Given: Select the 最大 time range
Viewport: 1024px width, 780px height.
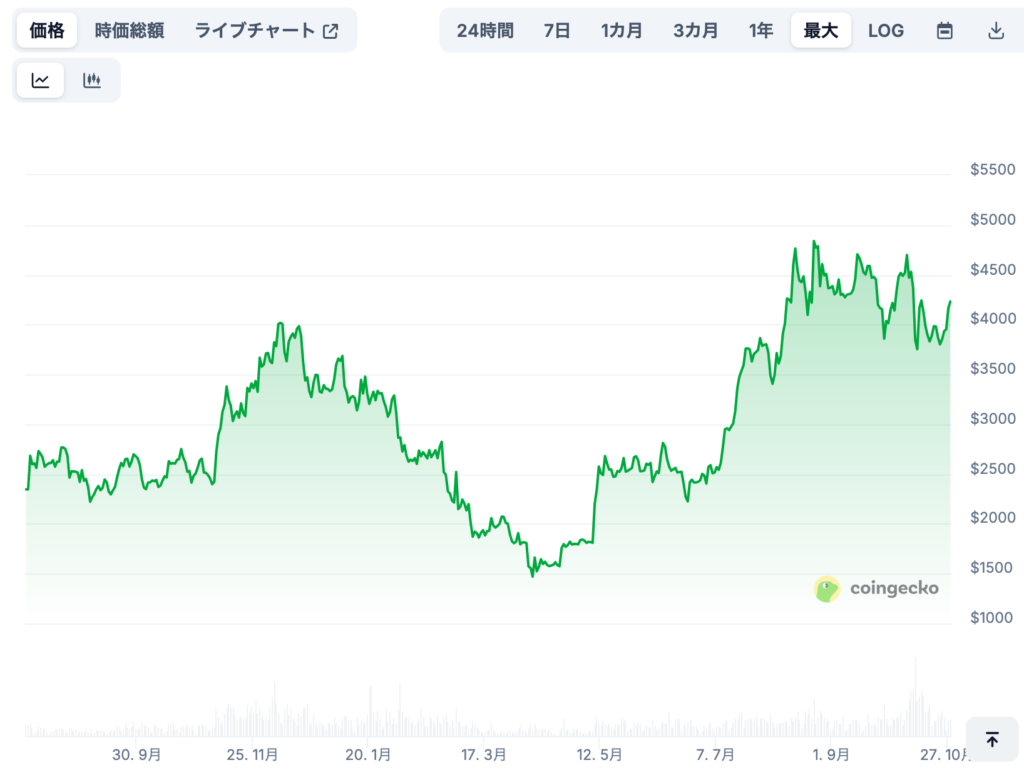Looking at the screenshot, I should click(x=821, y=31).
